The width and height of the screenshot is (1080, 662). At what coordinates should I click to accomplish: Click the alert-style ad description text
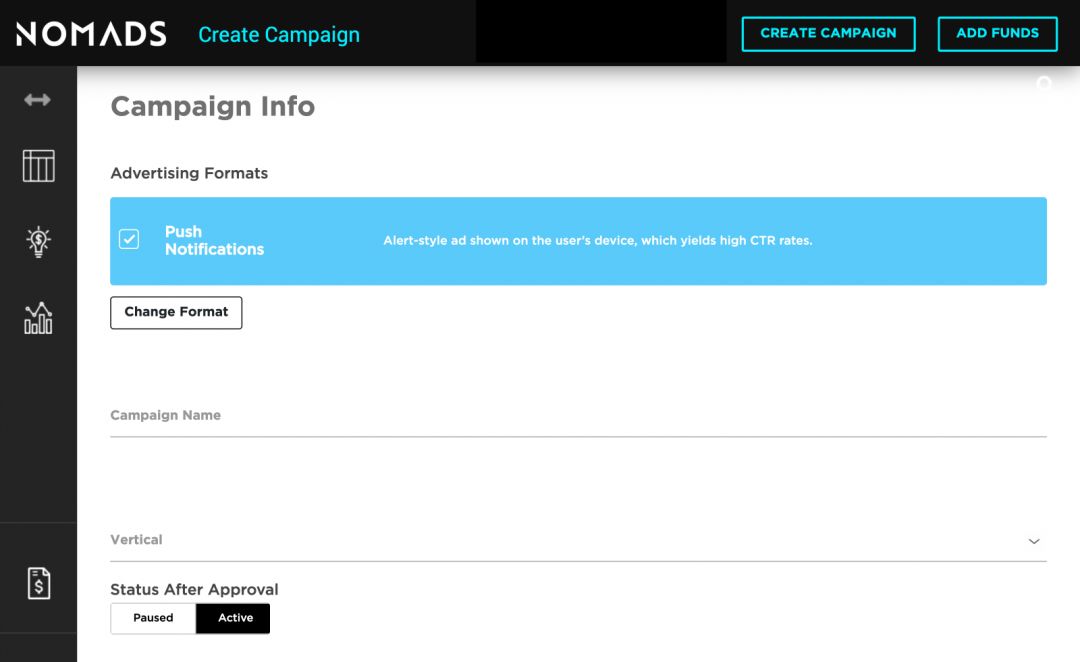pos(597,241)
